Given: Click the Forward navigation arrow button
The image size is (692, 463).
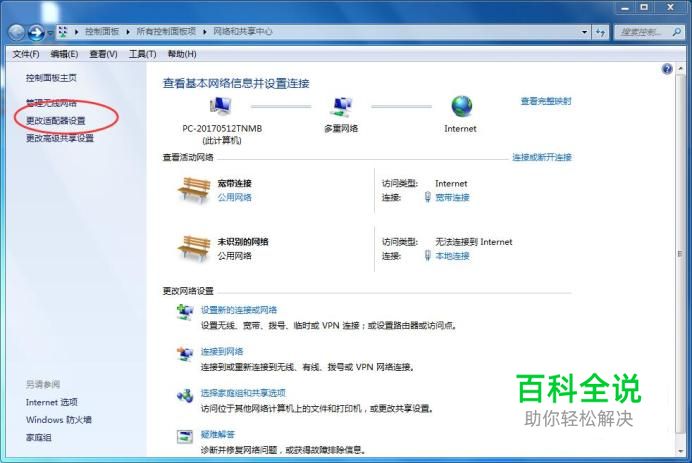Looking at the screenshot, I should pos(36,32).
